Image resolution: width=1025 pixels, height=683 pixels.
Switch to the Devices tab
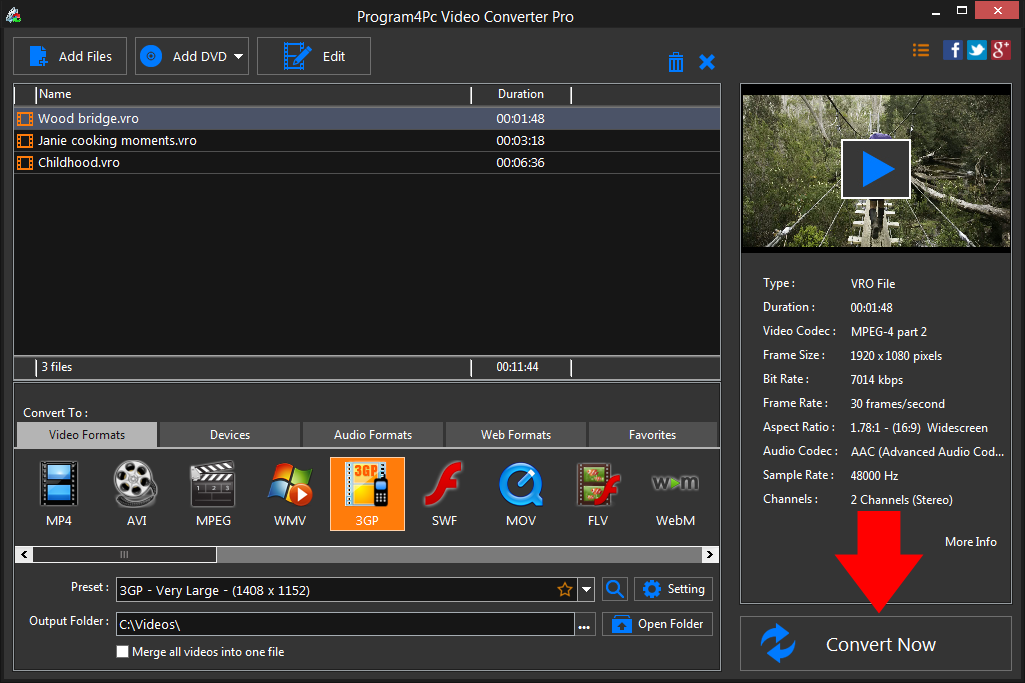pos(230,435)
